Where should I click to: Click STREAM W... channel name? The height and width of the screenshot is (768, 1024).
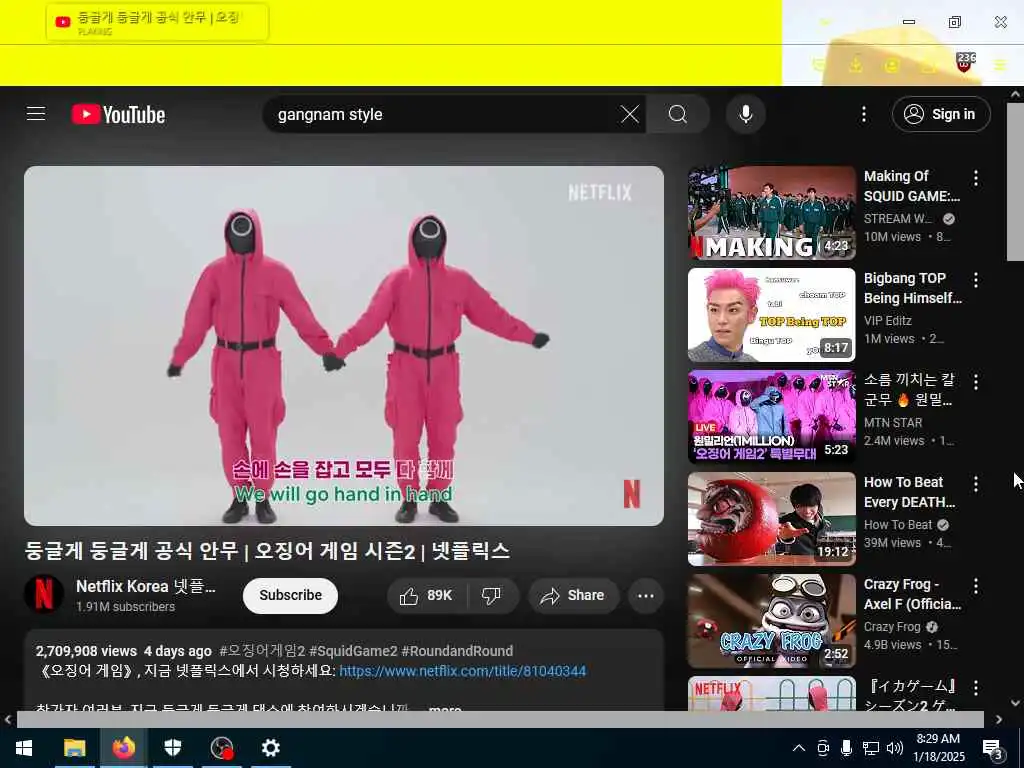[897, 219]
